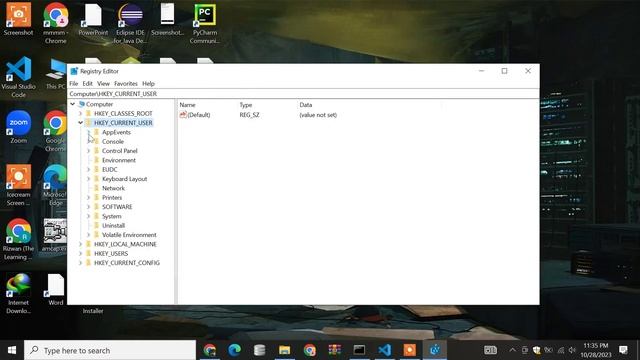
Task: Open the File menu in Registry Editor
Action: pos(73,83)
